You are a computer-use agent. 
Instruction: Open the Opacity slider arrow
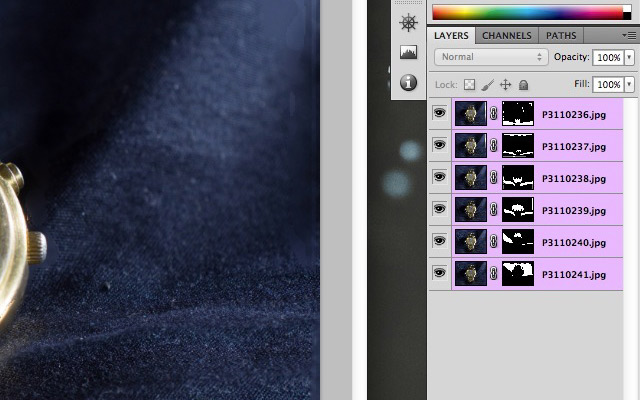click(629, 57)
